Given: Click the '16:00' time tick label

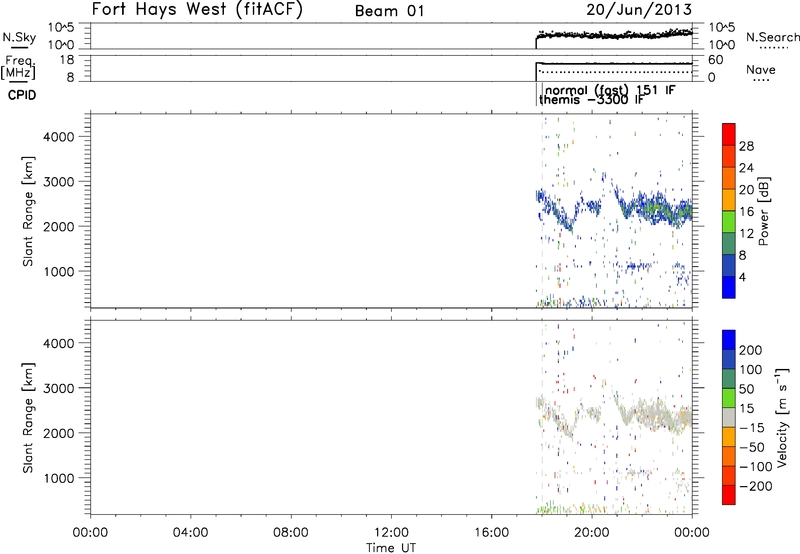Looking at the screenshot, I should (x=491, y=533).
